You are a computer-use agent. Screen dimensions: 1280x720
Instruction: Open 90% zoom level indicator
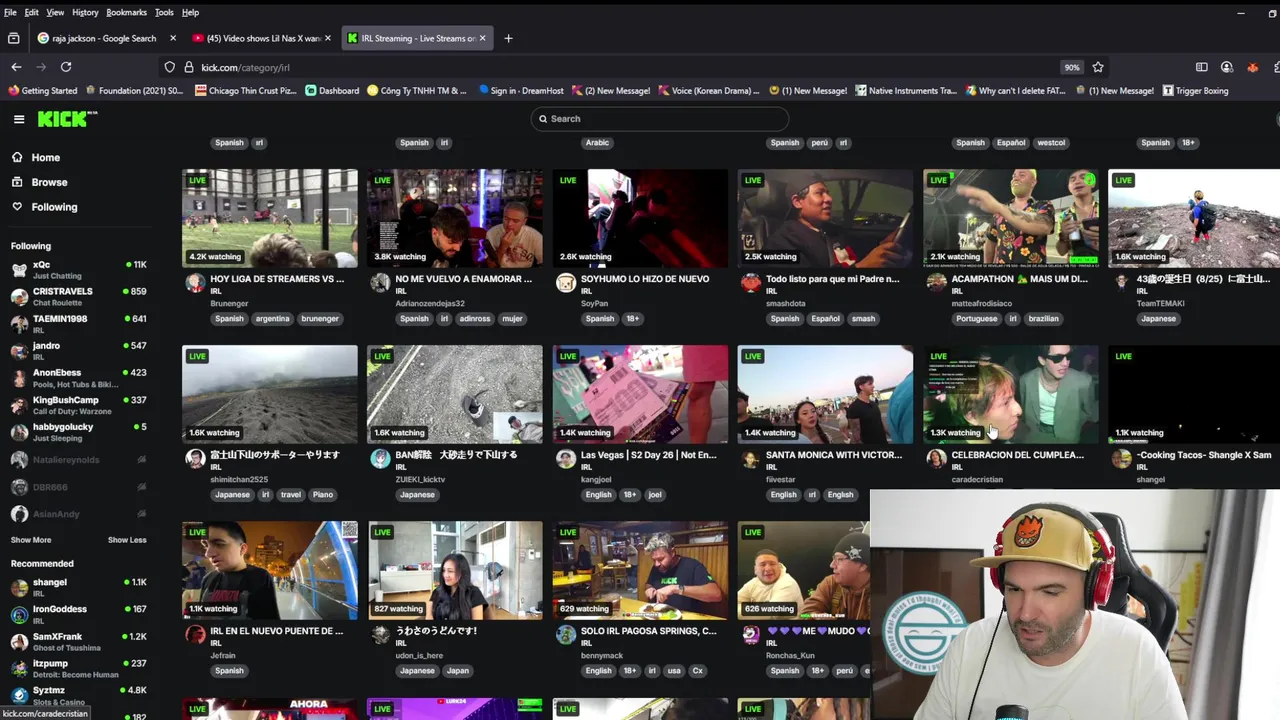coord(1071,67)
